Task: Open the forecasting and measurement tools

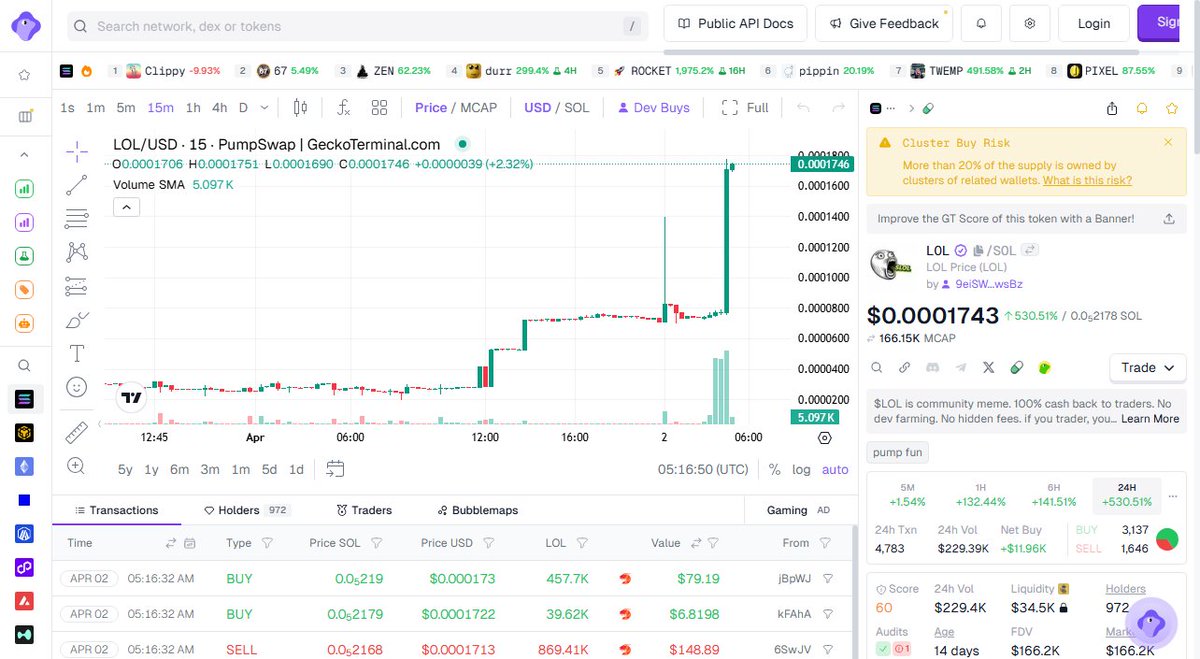Action: (77, 286)
